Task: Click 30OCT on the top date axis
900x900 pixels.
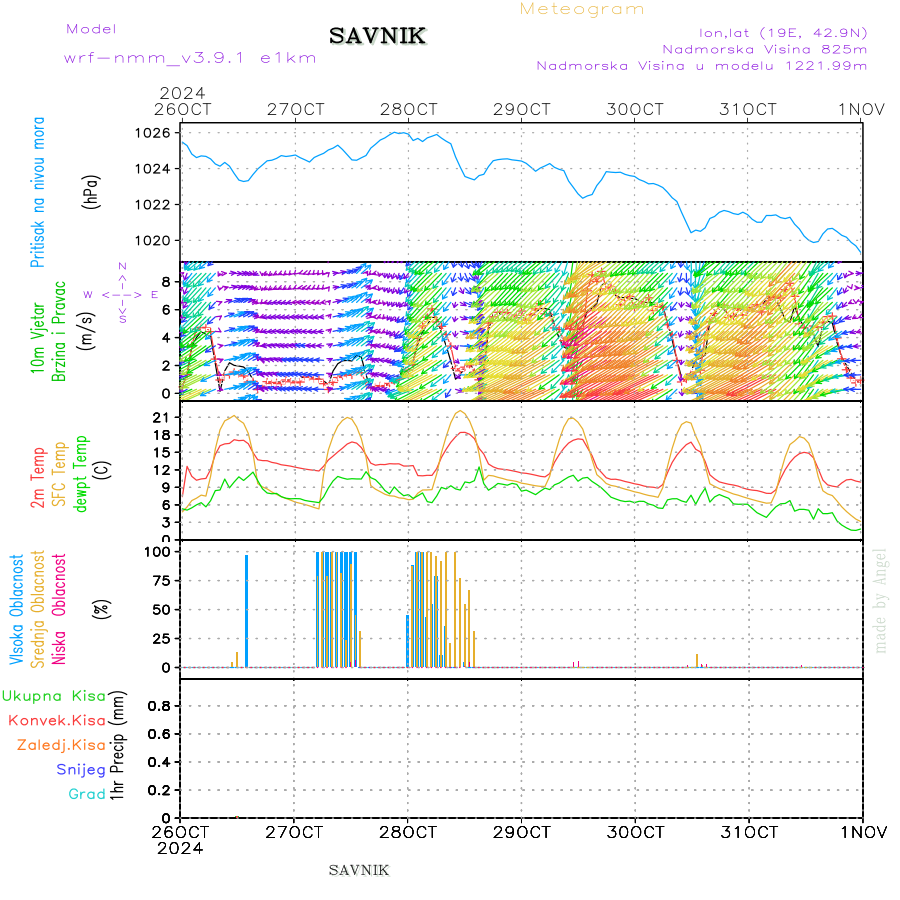Action: click(x=634, y=109)
